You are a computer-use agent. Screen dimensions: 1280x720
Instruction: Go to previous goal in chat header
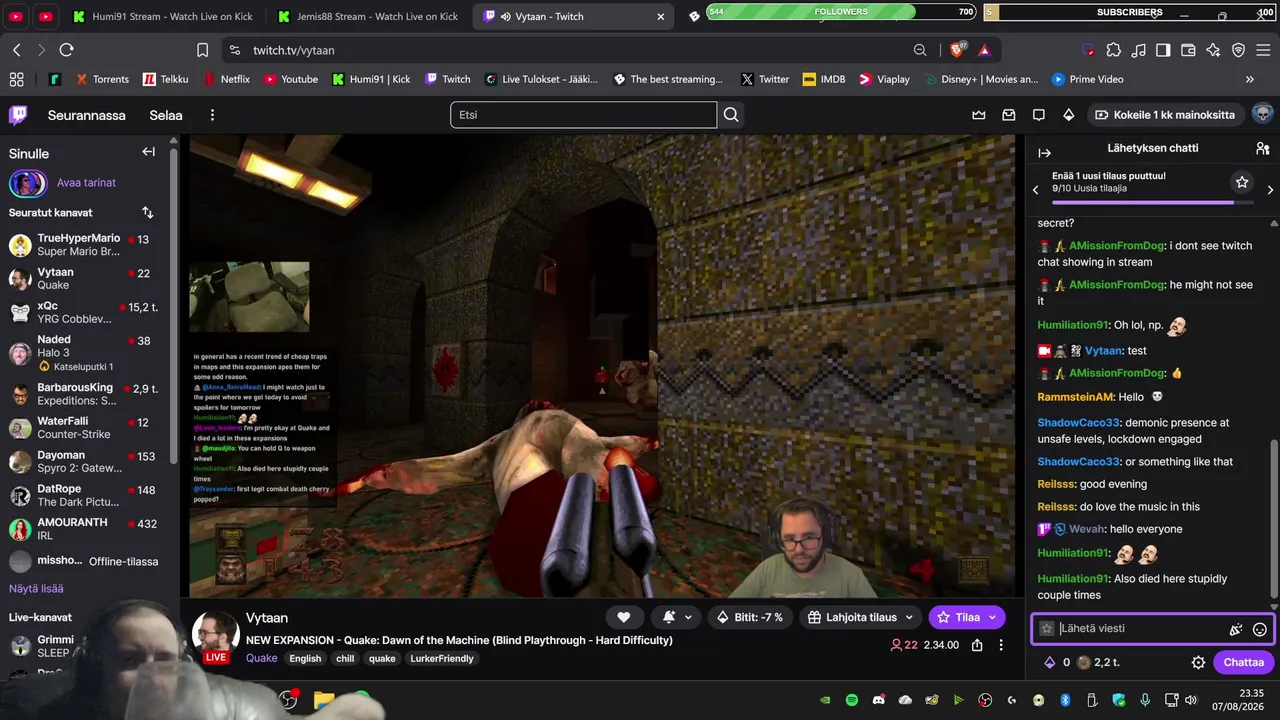click(x=1035, y=189)
